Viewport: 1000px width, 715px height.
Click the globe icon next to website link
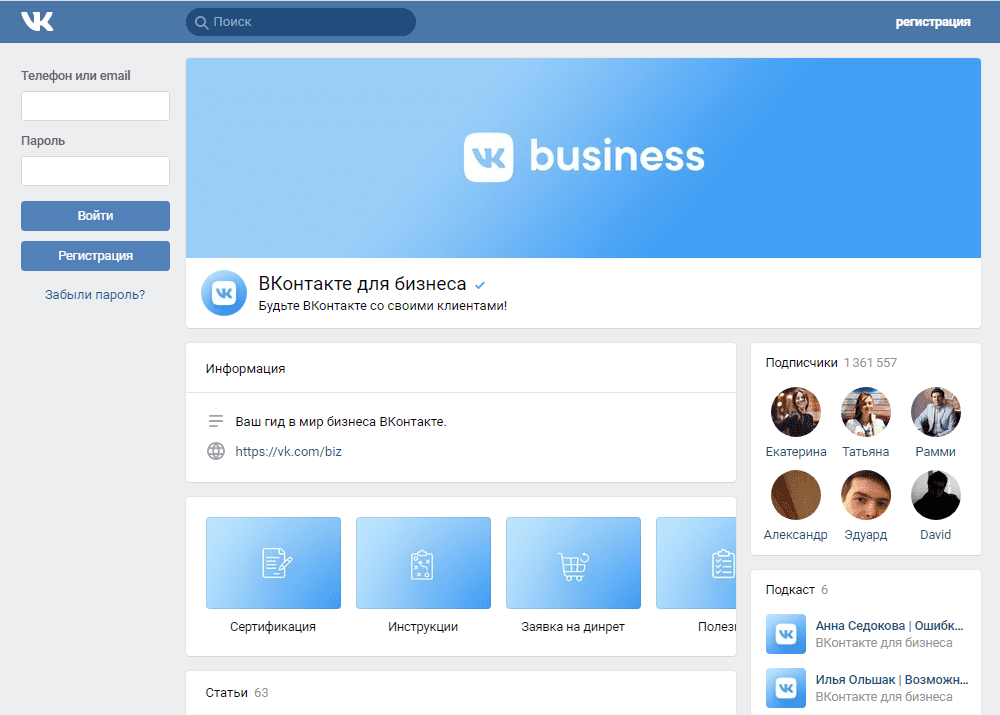click(216, 451)
